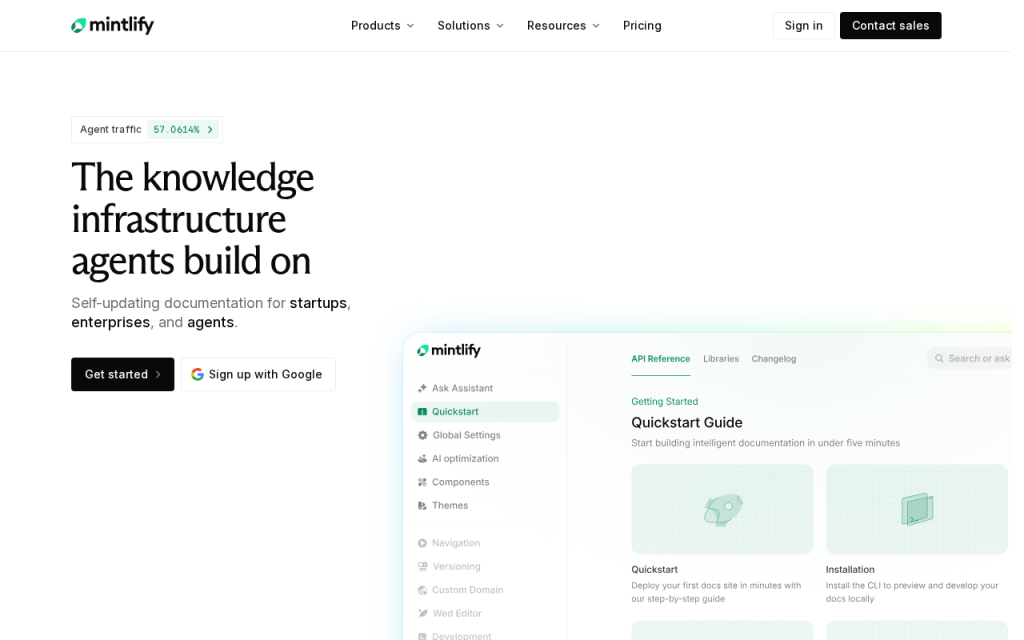
Task: Expand the Resources dropdown menu
Action: pos(564,25)
